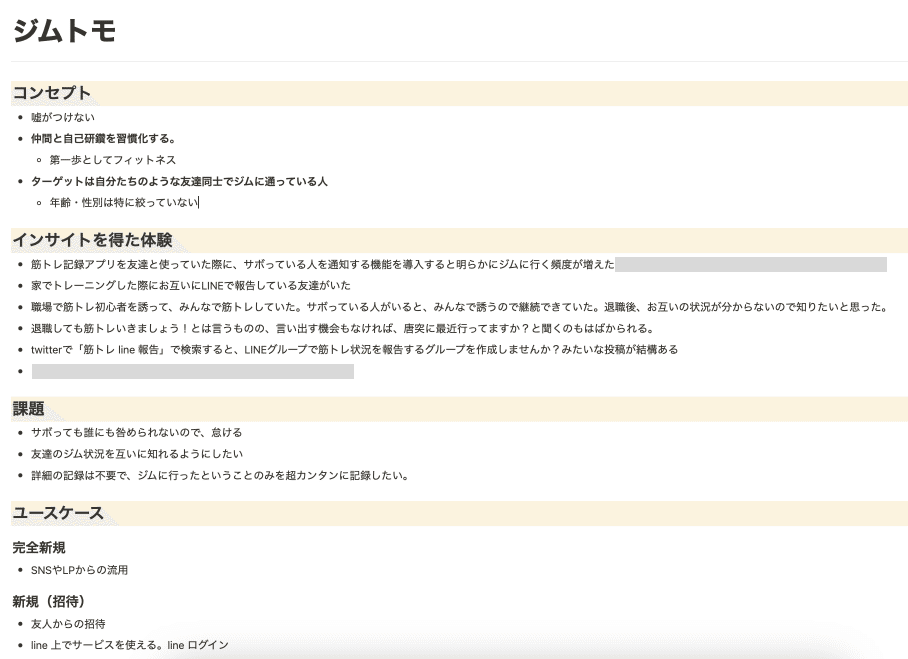Click the 仲間と自己研鑽を習慣化する bold bullet

point(103,138)
